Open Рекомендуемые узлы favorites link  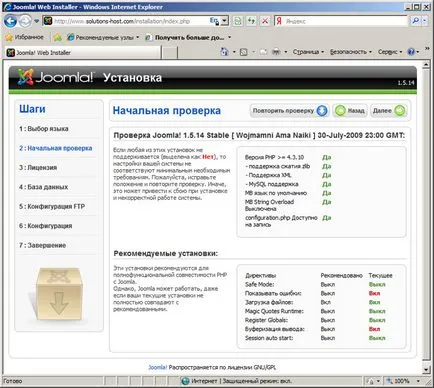[103, 38]
